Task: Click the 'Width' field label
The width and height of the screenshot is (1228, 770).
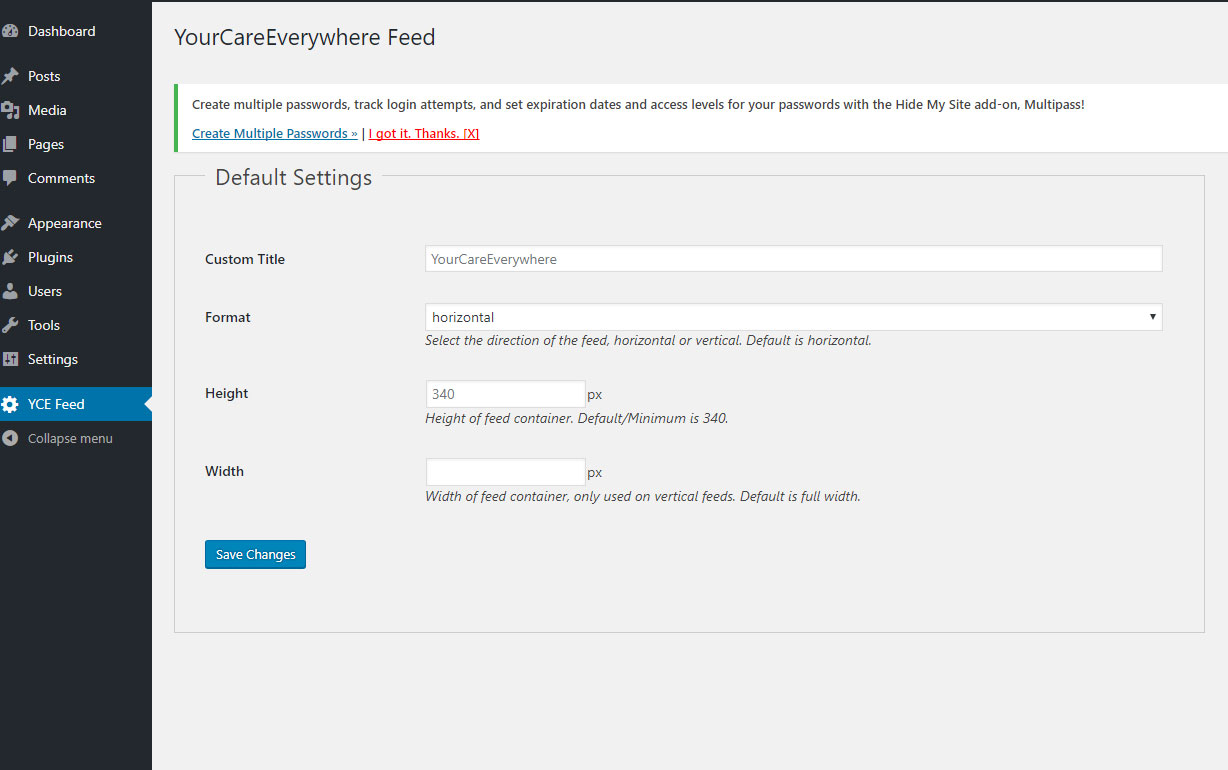Action: [224, 471]
